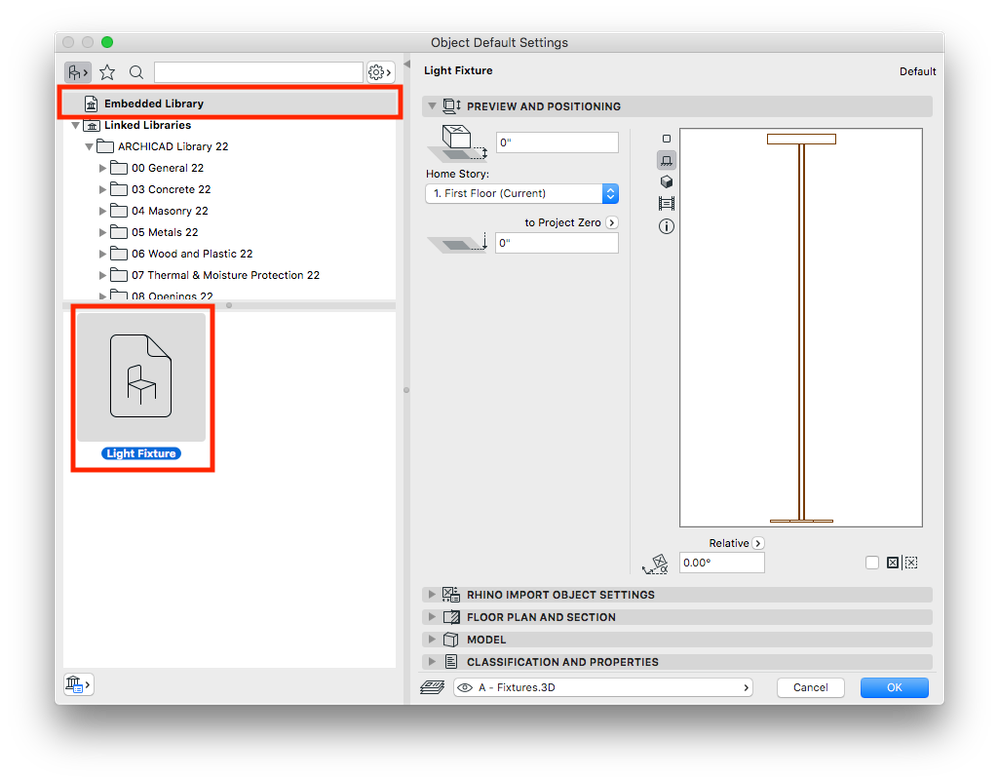This screenshot has width=999, height=783.
Task: Click the green zoom window button
Action: [x=108, y=42]
